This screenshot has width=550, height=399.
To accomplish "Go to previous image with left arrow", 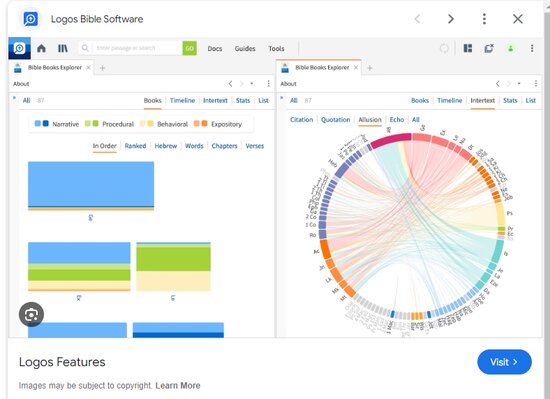I will [417, 19].
